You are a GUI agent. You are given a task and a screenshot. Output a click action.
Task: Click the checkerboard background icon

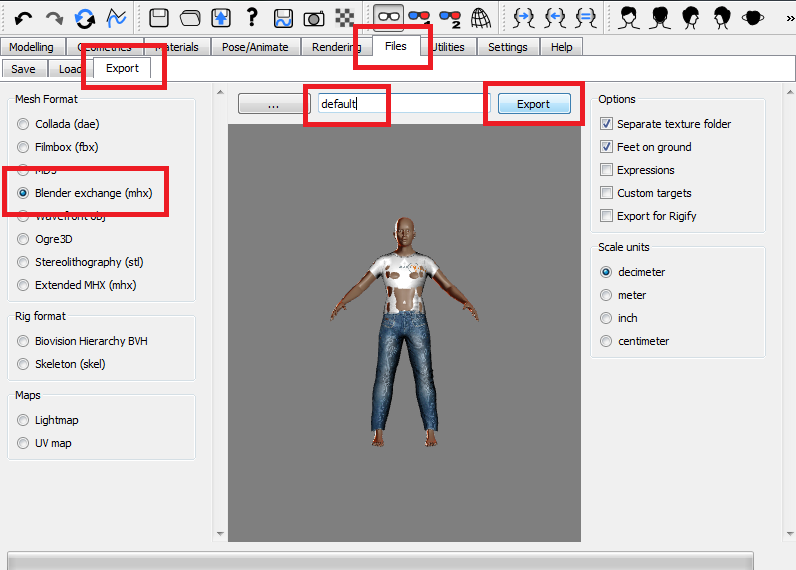[344, 16]
